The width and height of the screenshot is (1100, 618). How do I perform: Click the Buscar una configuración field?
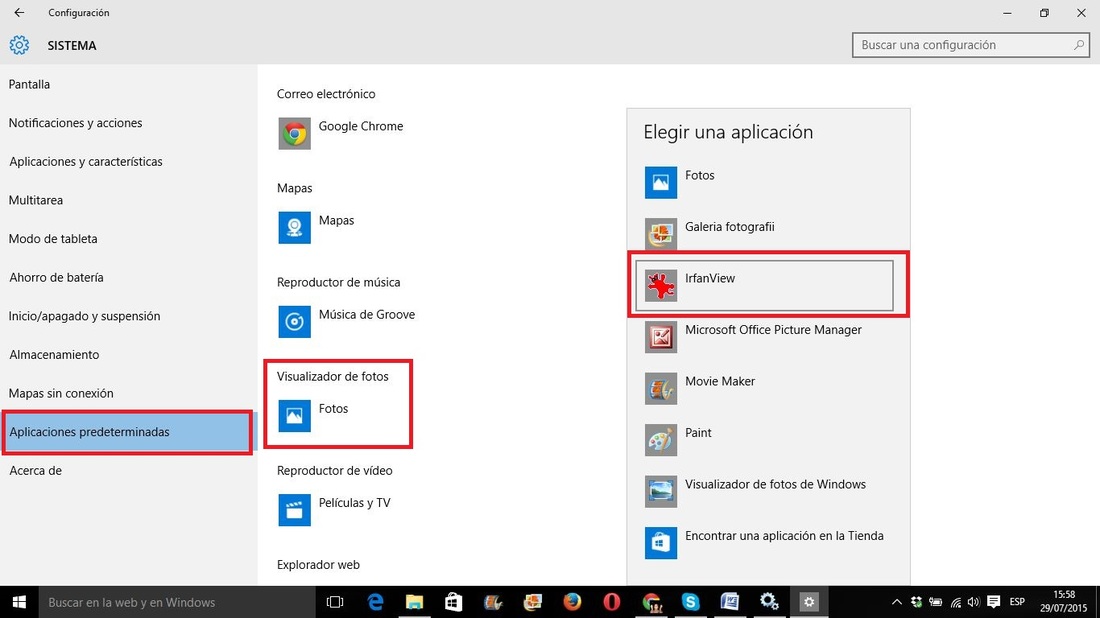971,45
